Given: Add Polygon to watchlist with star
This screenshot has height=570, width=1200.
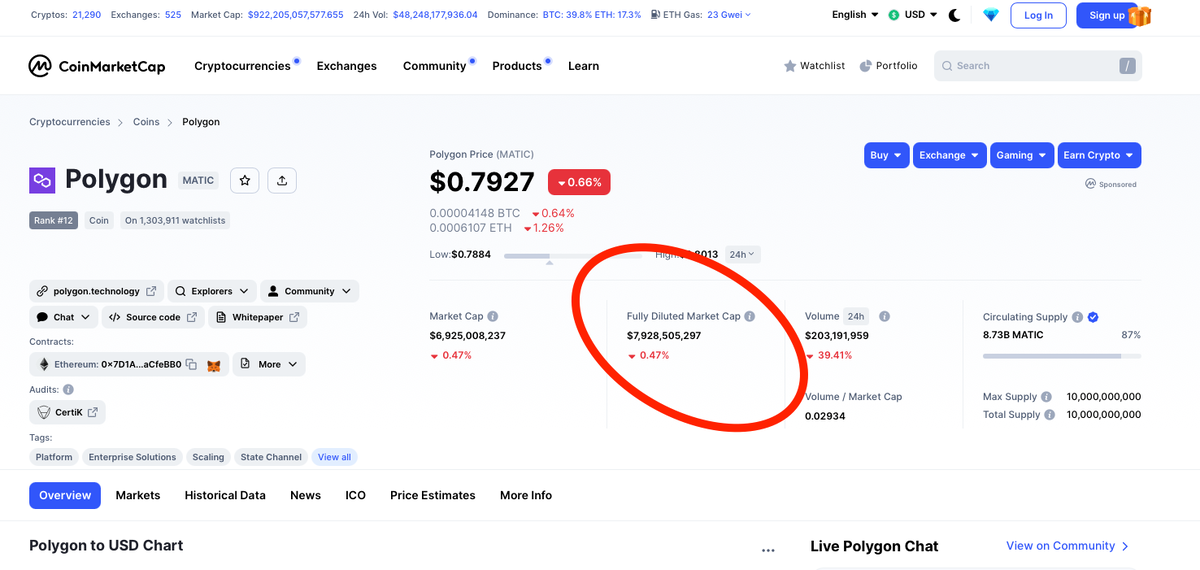Looking at the screenshot, I should (246, 180).
